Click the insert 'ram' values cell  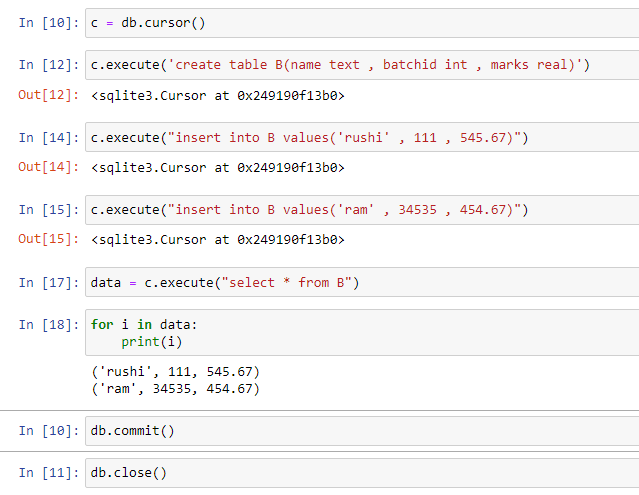pyautogui.click(x=362, y=209)
